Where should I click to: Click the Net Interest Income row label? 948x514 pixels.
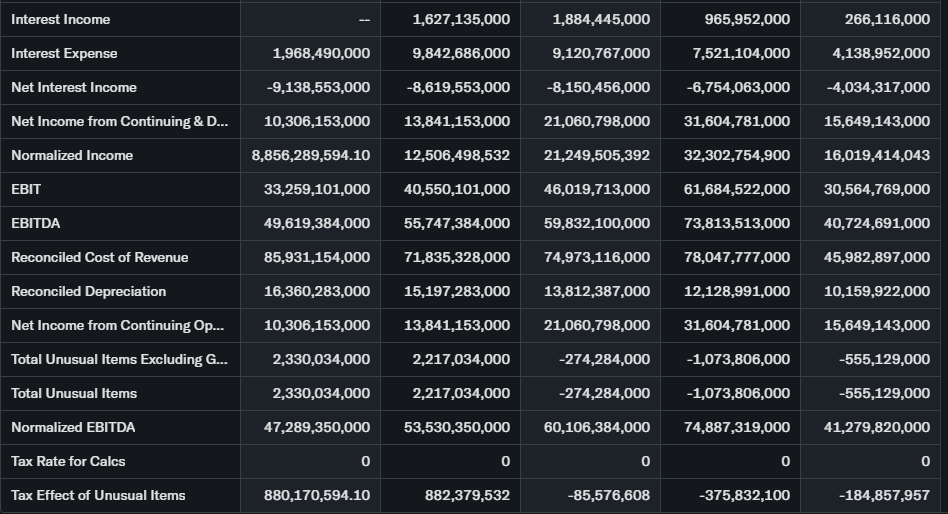(x=74, y=87)
